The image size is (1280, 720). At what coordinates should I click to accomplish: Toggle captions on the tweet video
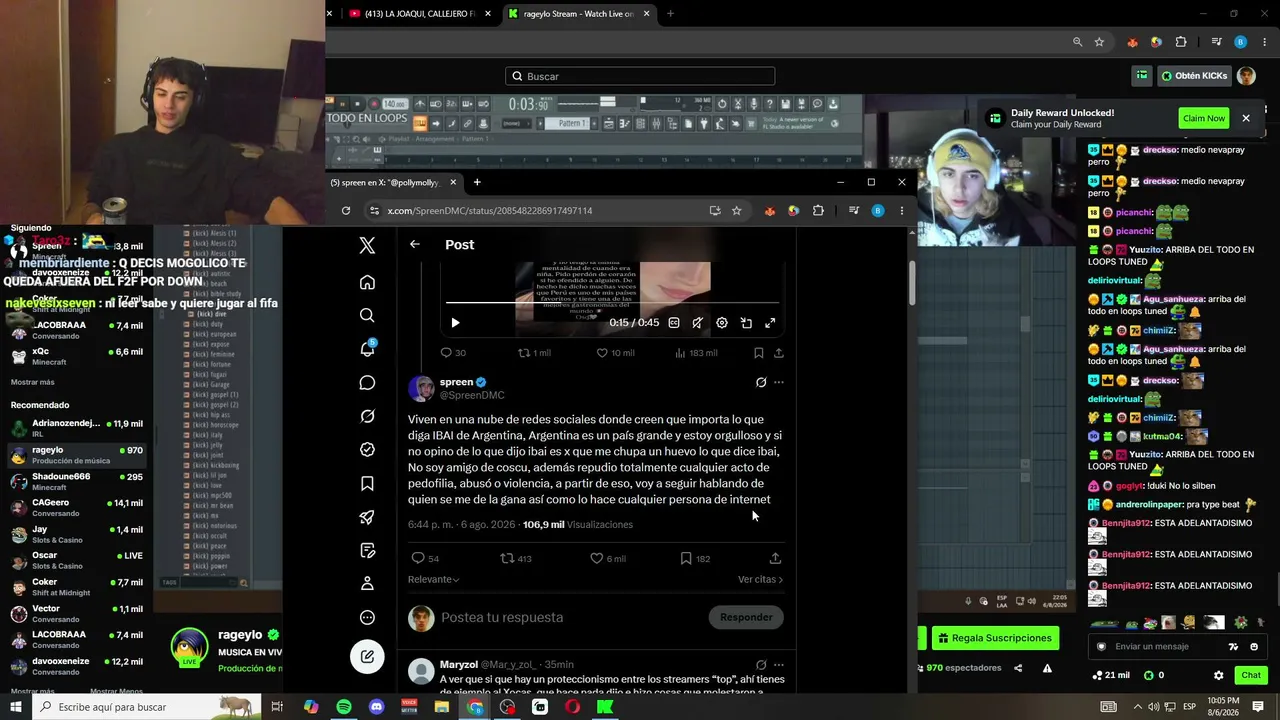point(673,323)
